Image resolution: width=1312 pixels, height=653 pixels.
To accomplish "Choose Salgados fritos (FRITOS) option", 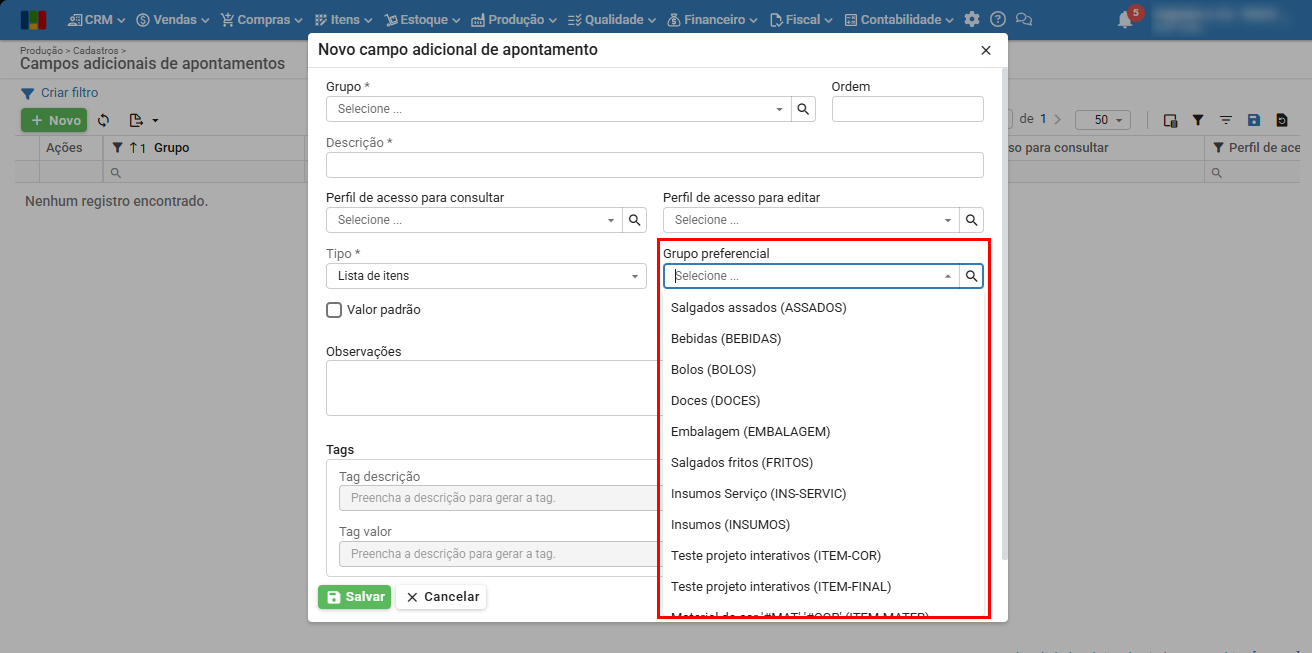I will tap(742, 463).
